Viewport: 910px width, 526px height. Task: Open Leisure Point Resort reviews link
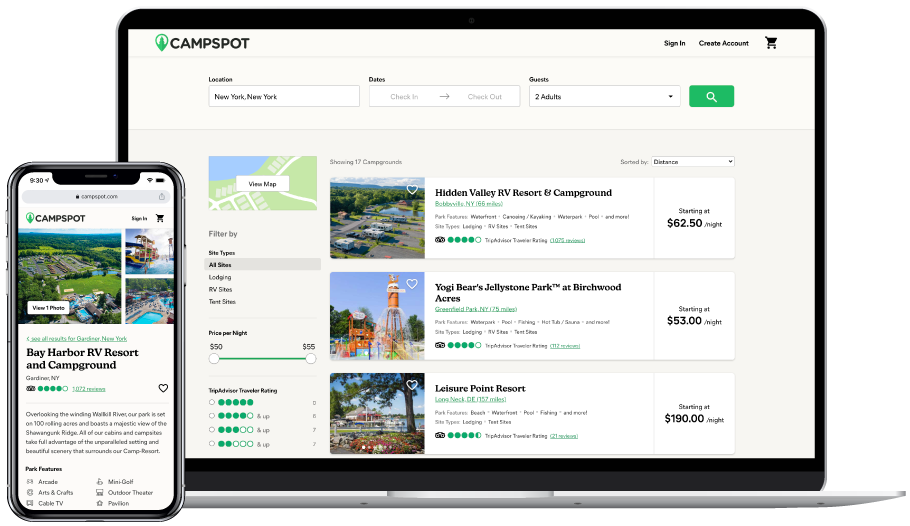tap(564, 436)
